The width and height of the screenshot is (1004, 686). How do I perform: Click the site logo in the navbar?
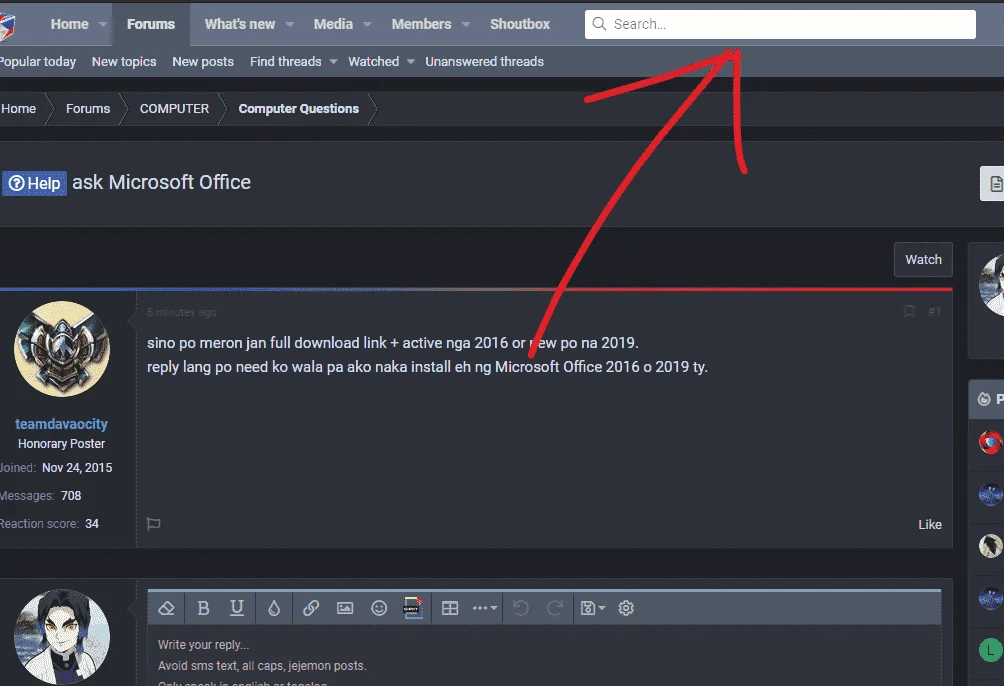[x=8, y=26]
